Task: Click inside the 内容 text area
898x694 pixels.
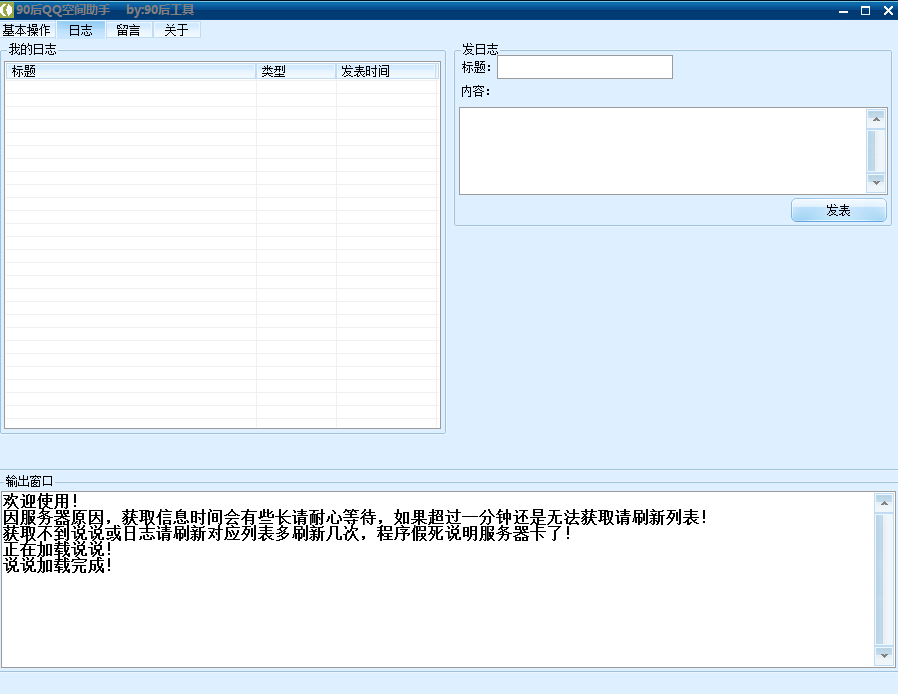Action: coord(662,150)
